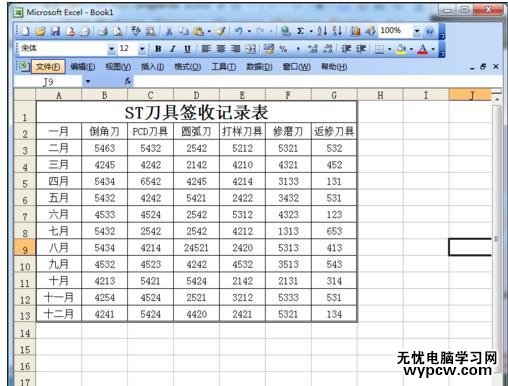Toggle Bold formatting
The width and height of the screenshot is (508, 386).
pos(158,49)
